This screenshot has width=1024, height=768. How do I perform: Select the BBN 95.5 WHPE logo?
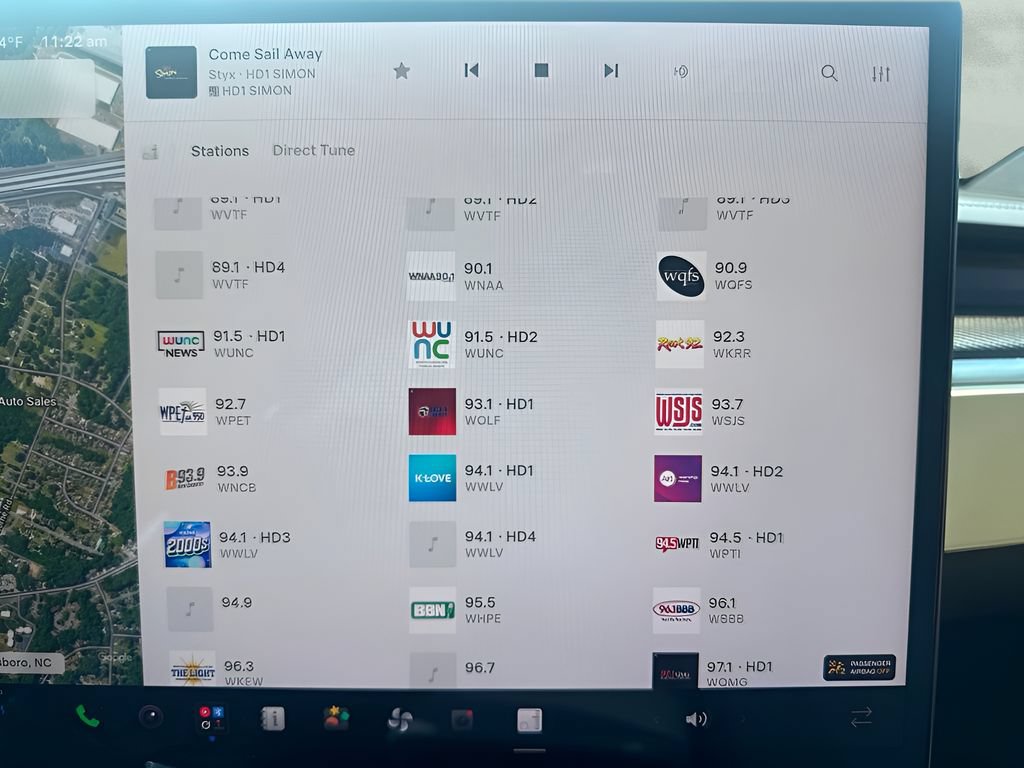[432, 610]
